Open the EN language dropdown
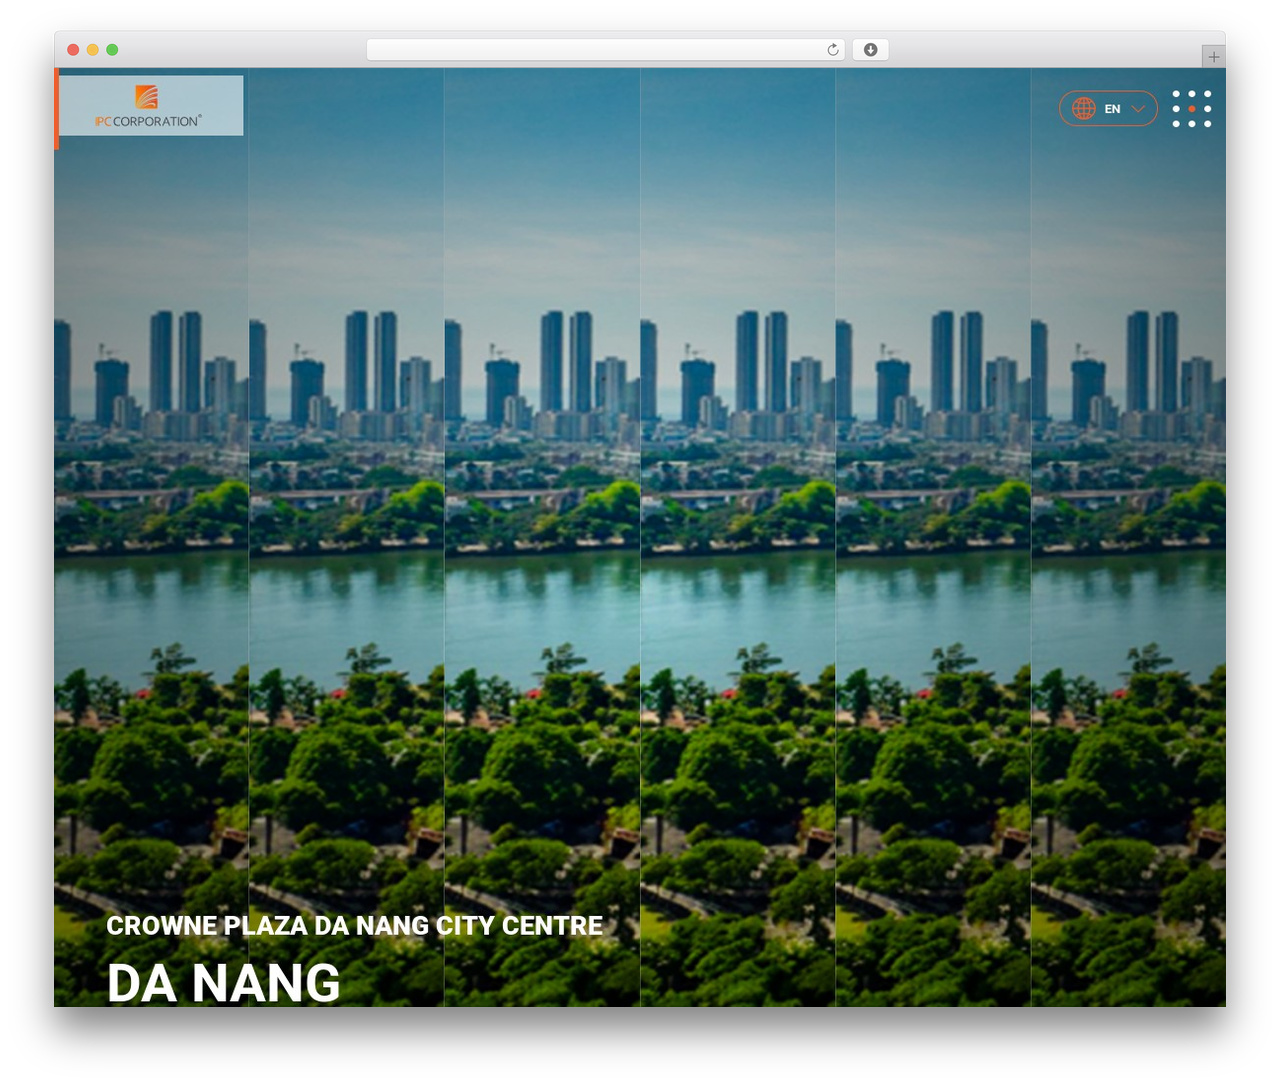The width and height of the screenshot is (1280, 1084). [x=1108, y=109]
